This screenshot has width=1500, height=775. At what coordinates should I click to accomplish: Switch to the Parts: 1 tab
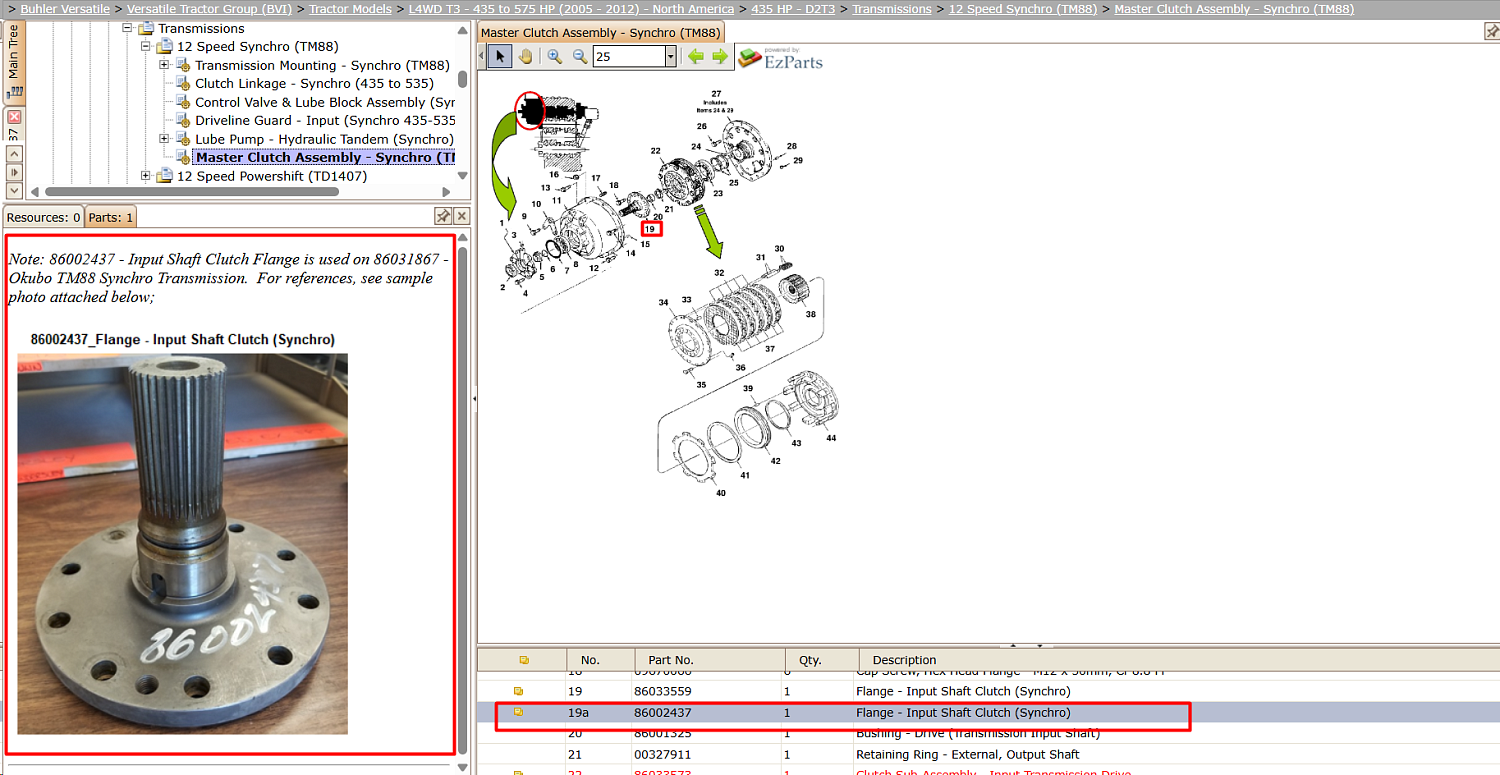click(110, 217)
